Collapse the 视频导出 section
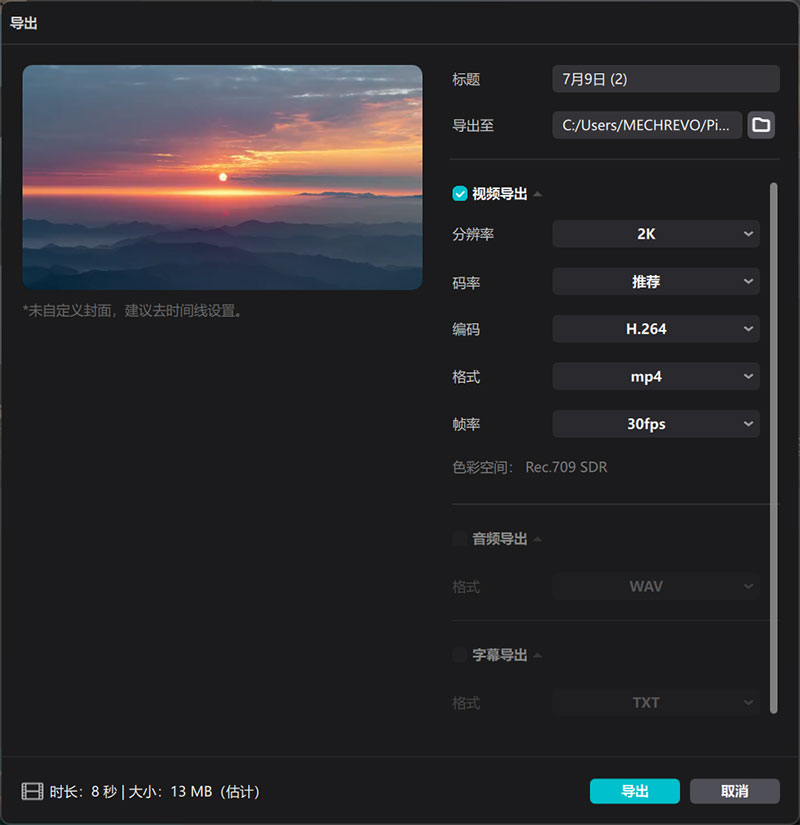 (536, 193)
